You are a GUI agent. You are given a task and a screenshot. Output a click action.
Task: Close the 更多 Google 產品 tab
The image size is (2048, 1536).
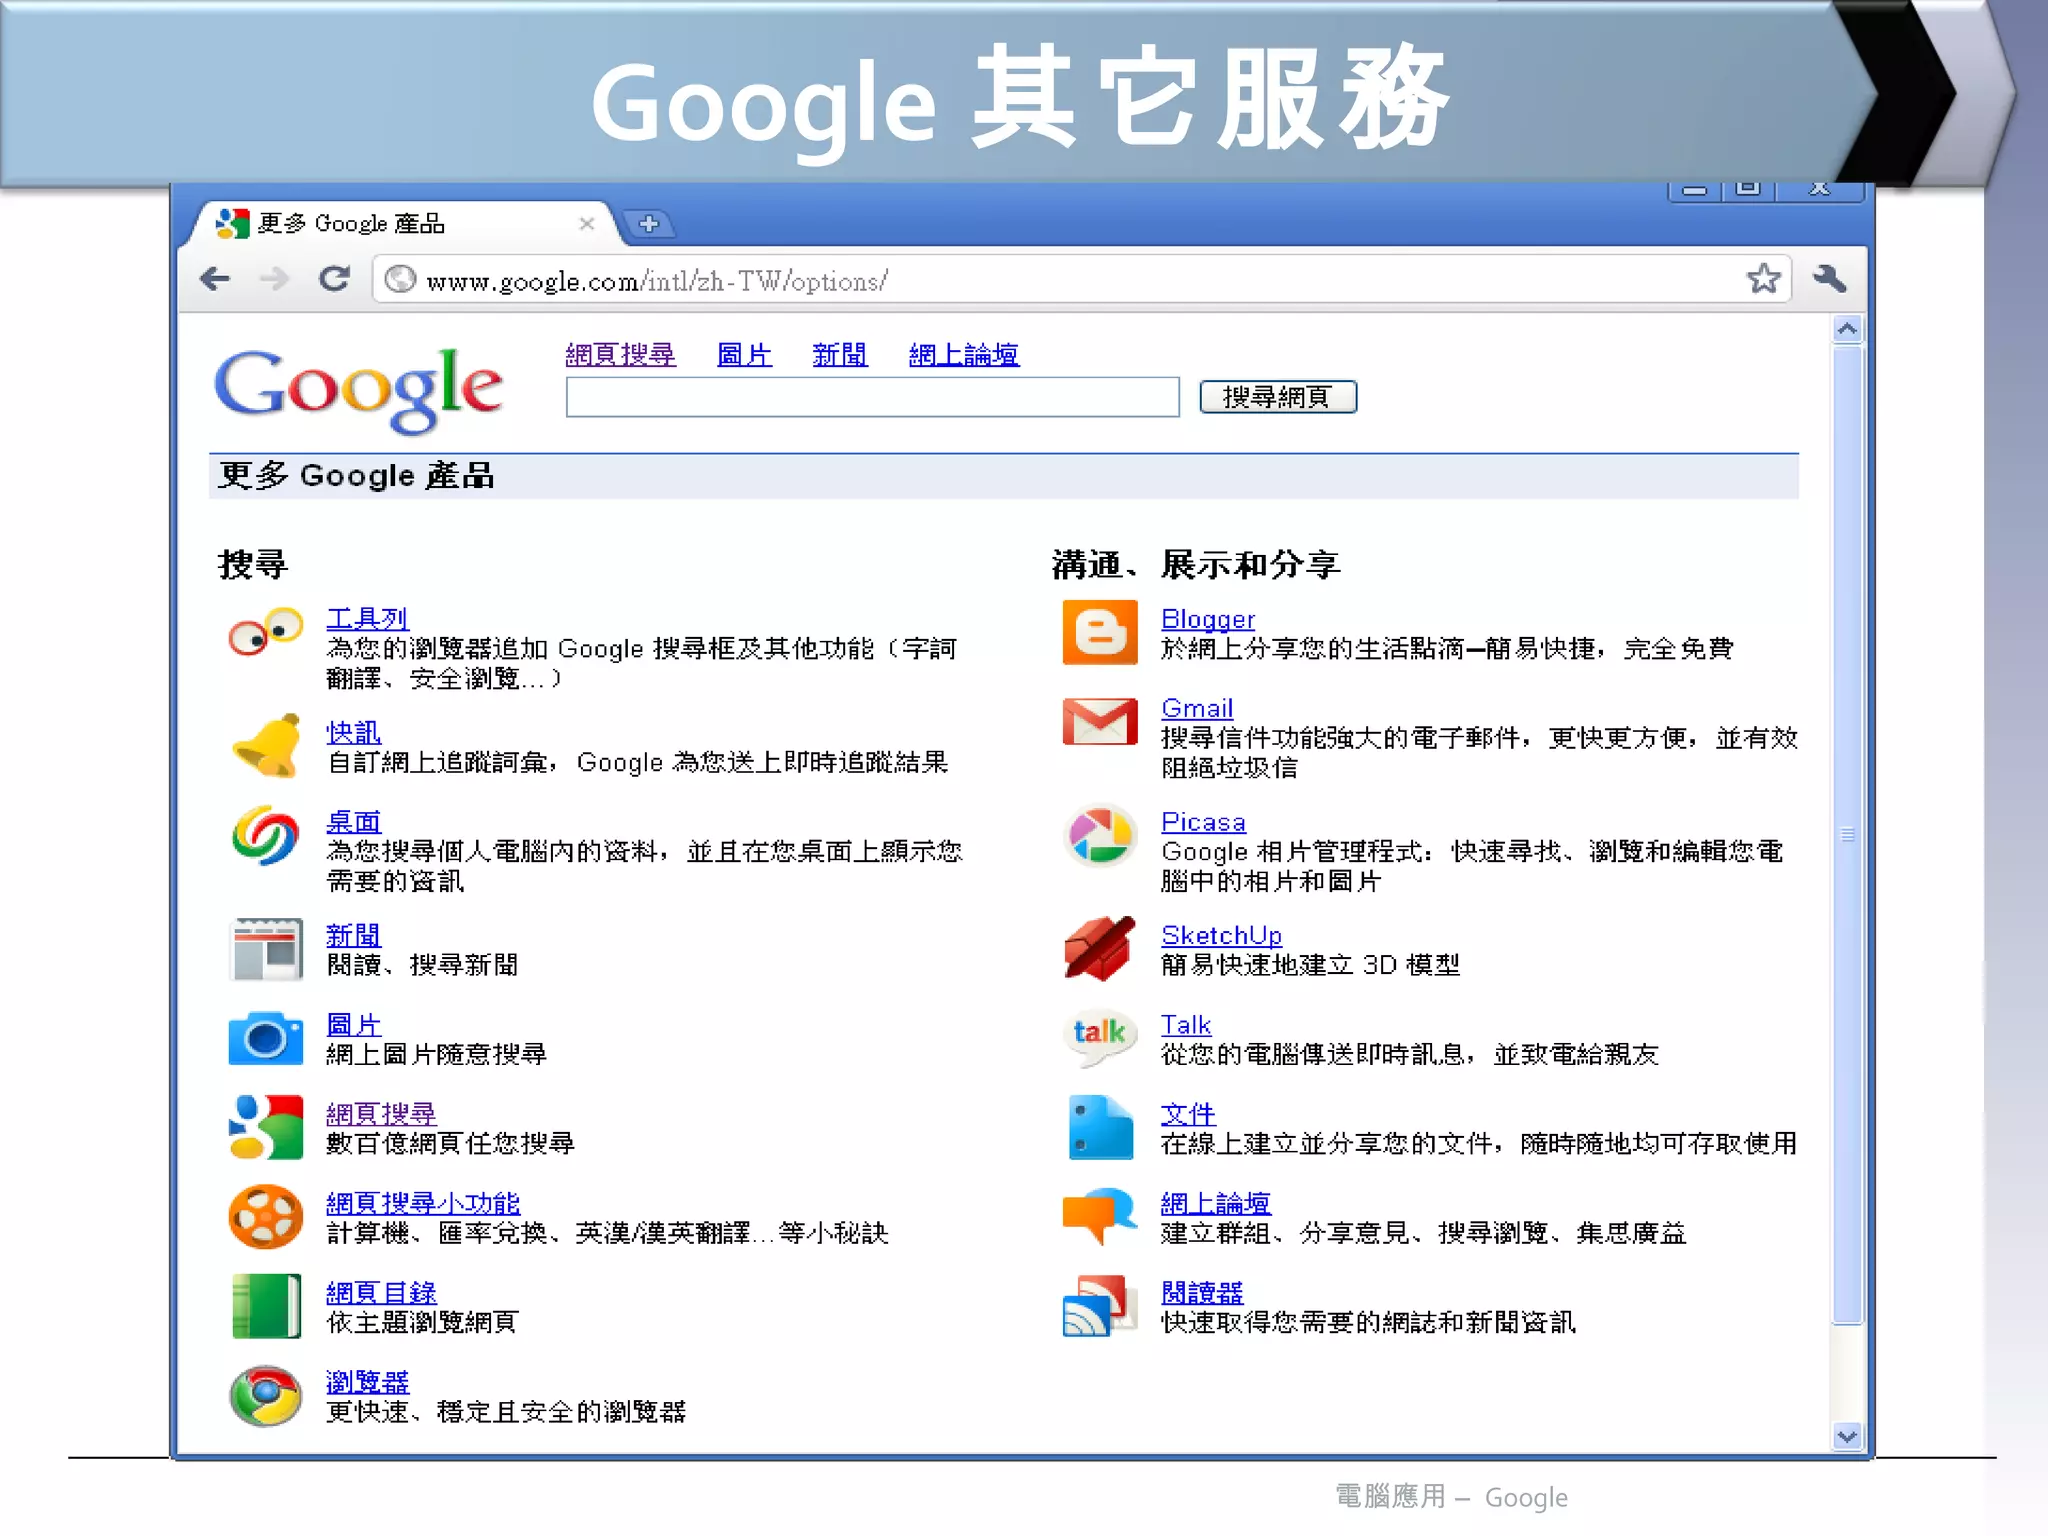(587, 224)
